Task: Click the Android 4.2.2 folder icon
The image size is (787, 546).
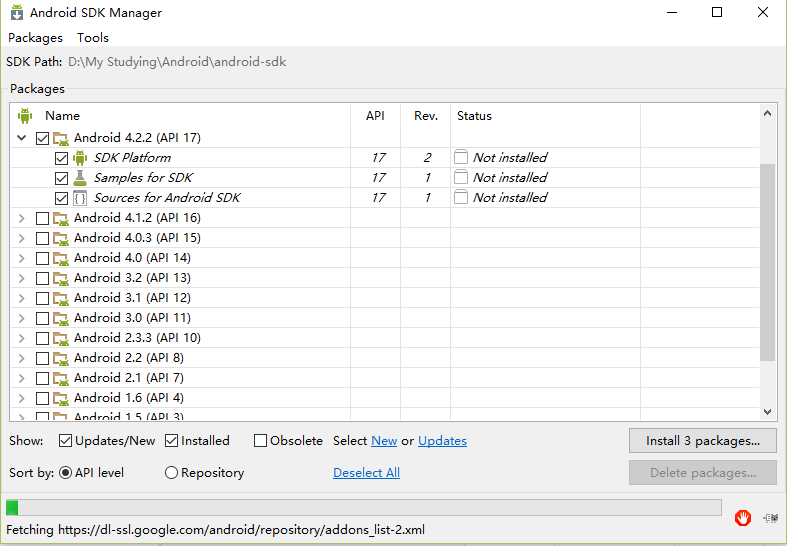Action: click(61, 138)
